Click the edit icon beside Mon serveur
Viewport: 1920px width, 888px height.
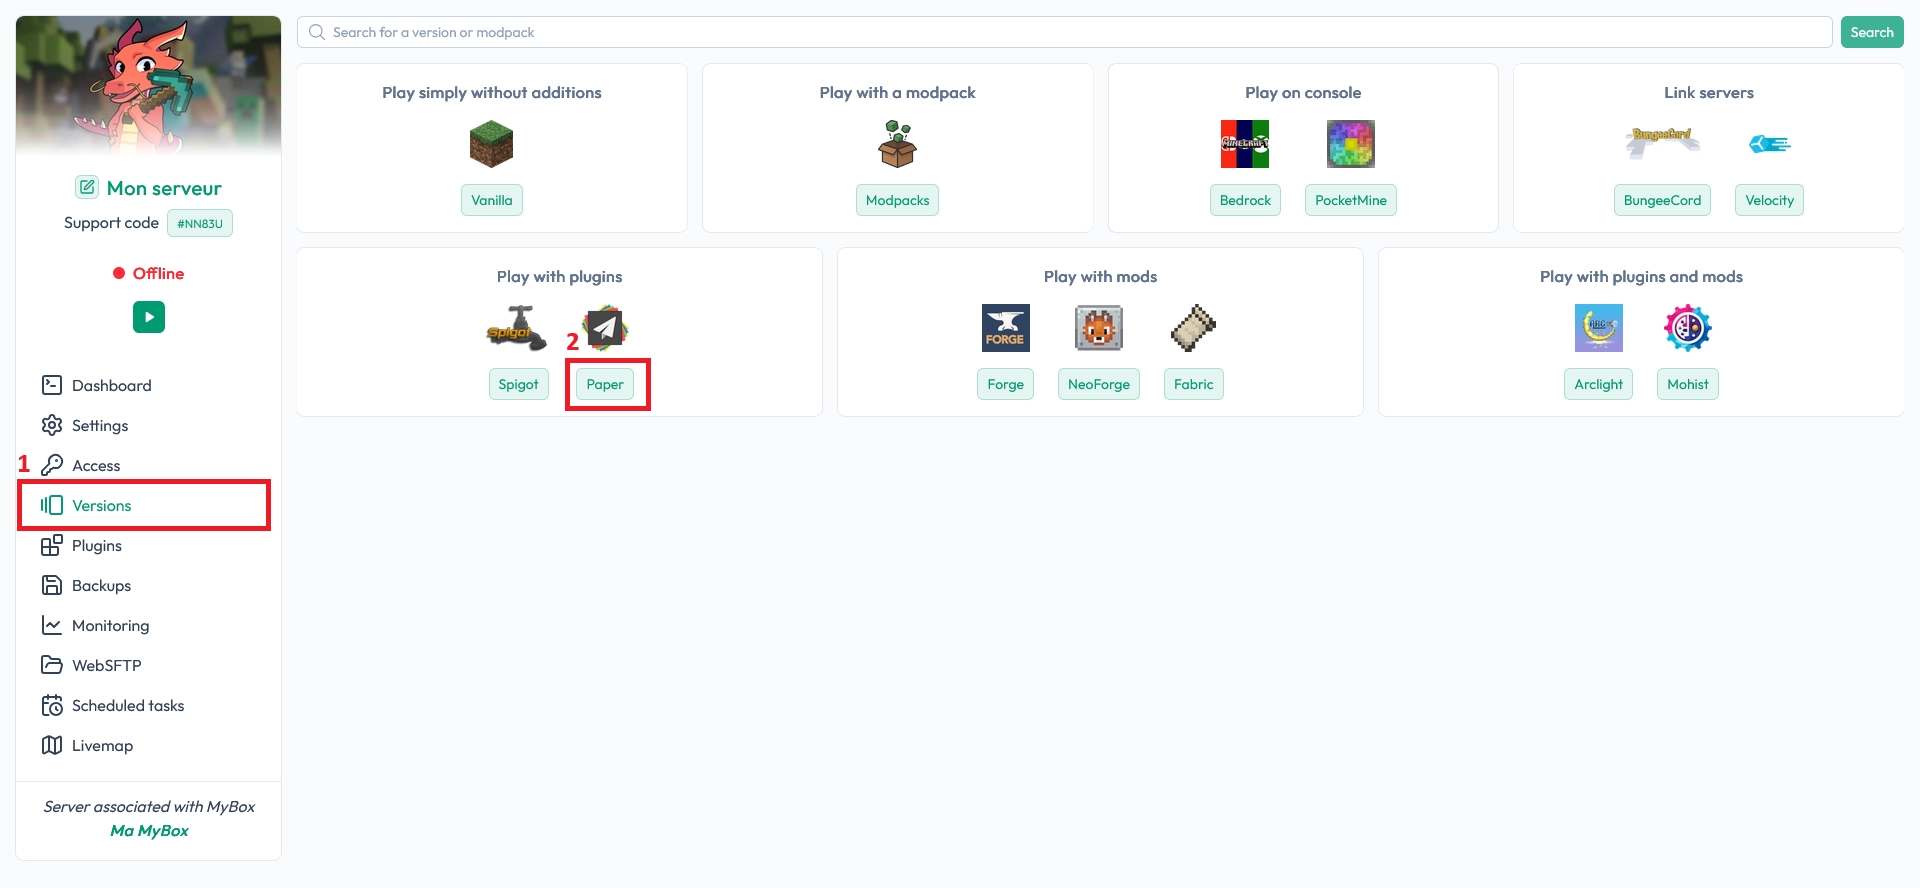click(x=87, y=187)
